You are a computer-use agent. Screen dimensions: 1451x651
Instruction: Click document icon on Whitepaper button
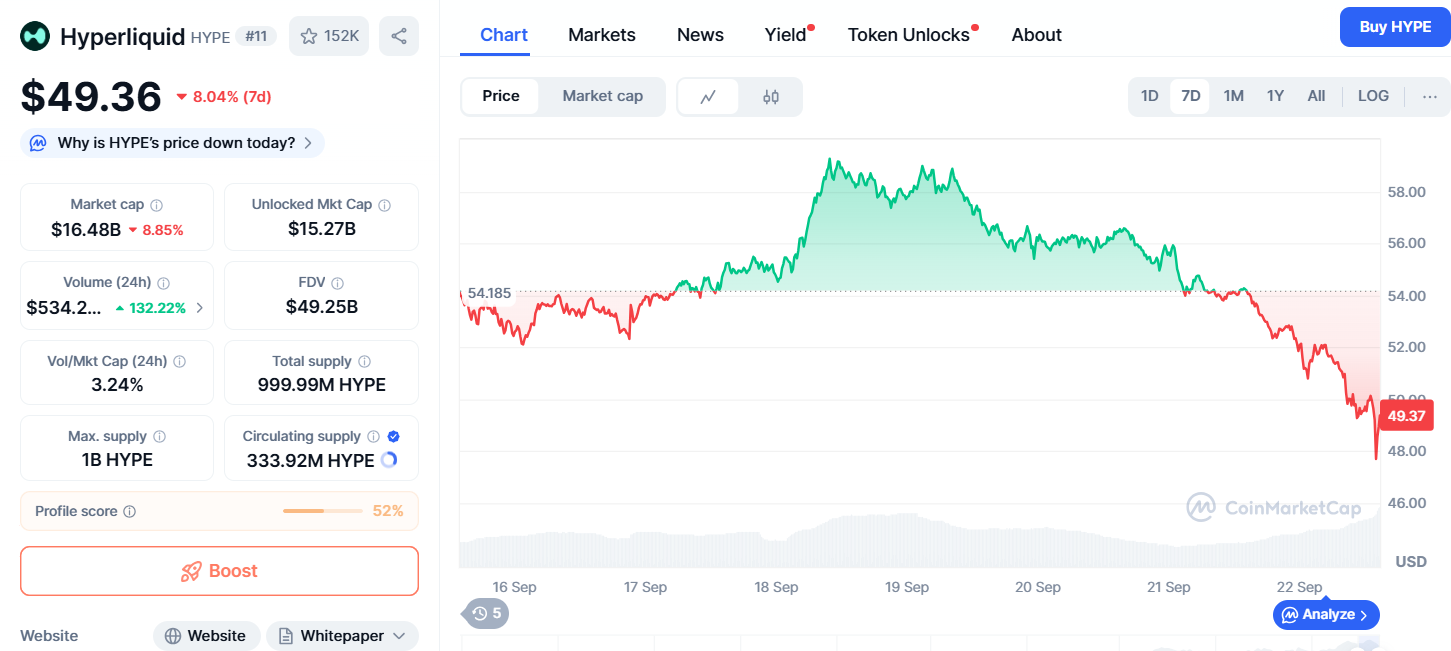[286, 636]
